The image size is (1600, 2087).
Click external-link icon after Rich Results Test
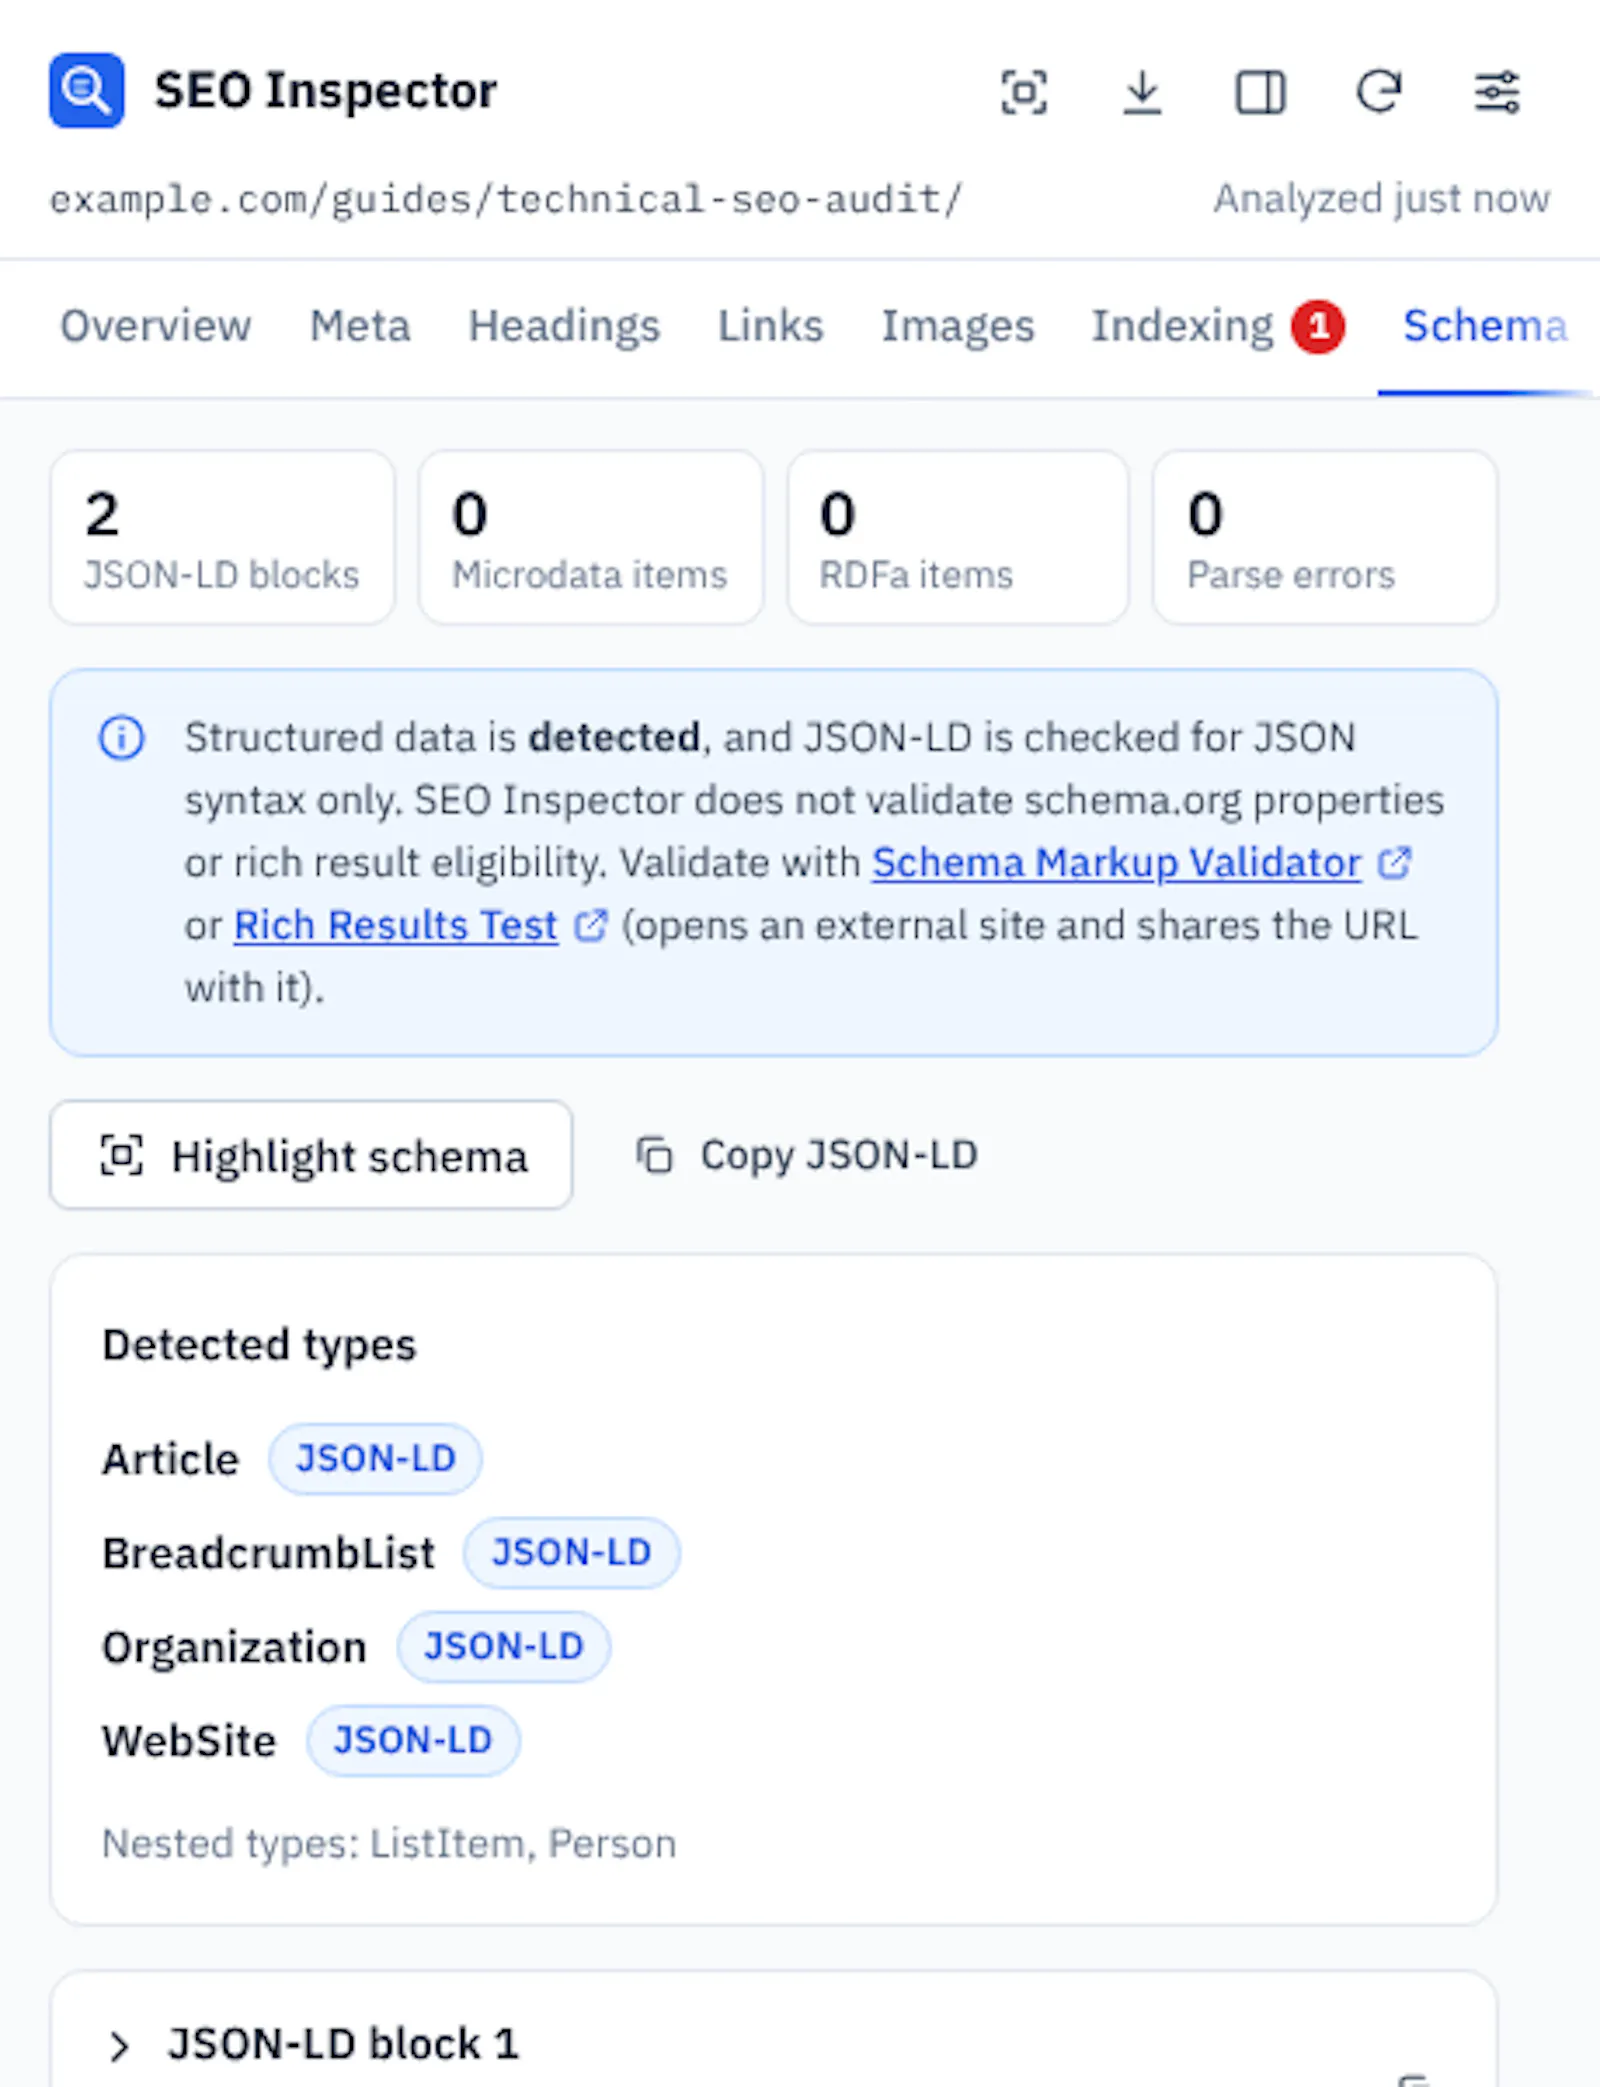tap(590, 925)
